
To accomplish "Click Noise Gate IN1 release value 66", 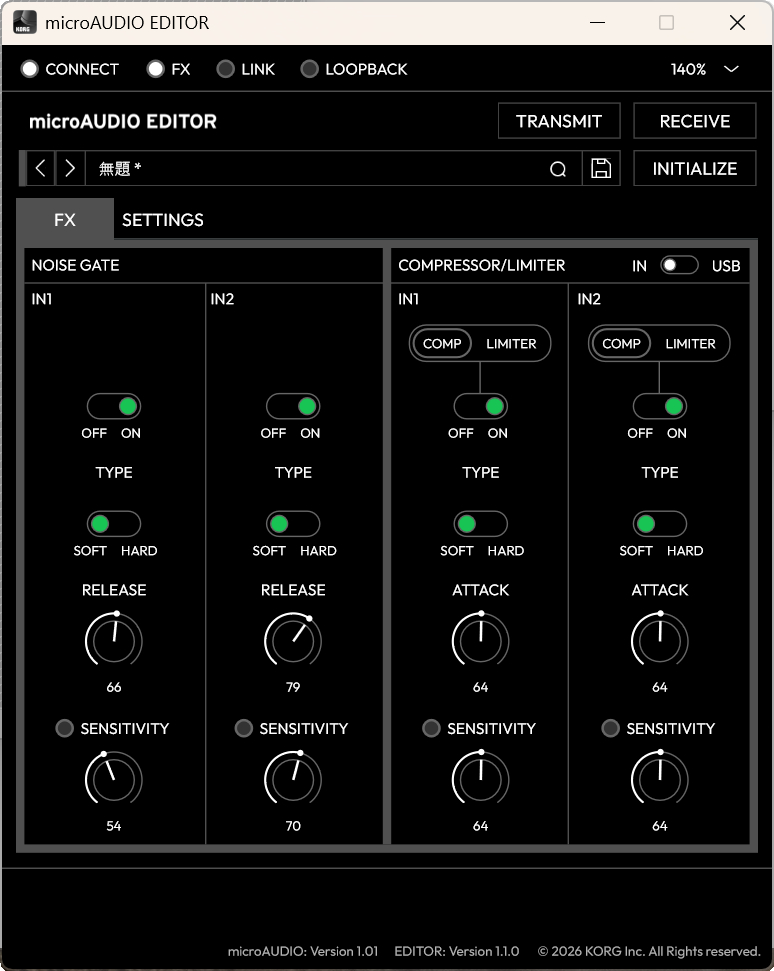I will coord(114,687).
